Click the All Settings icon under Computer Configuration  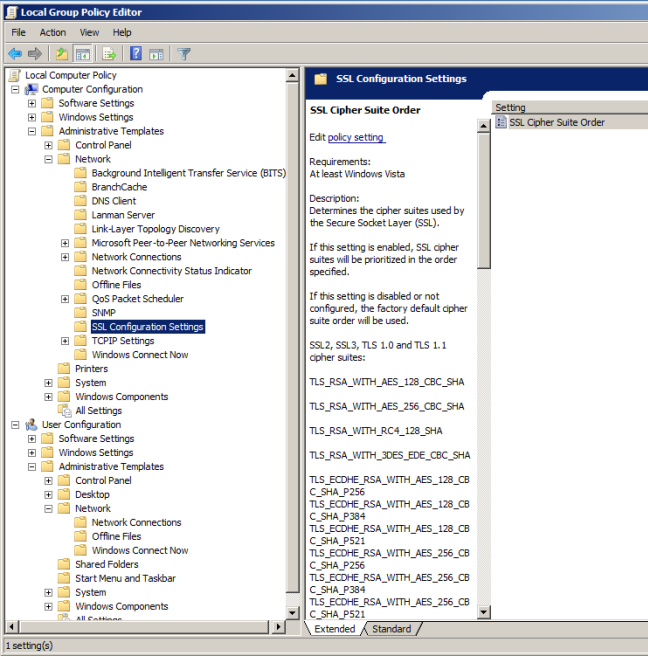coord(64,411)
